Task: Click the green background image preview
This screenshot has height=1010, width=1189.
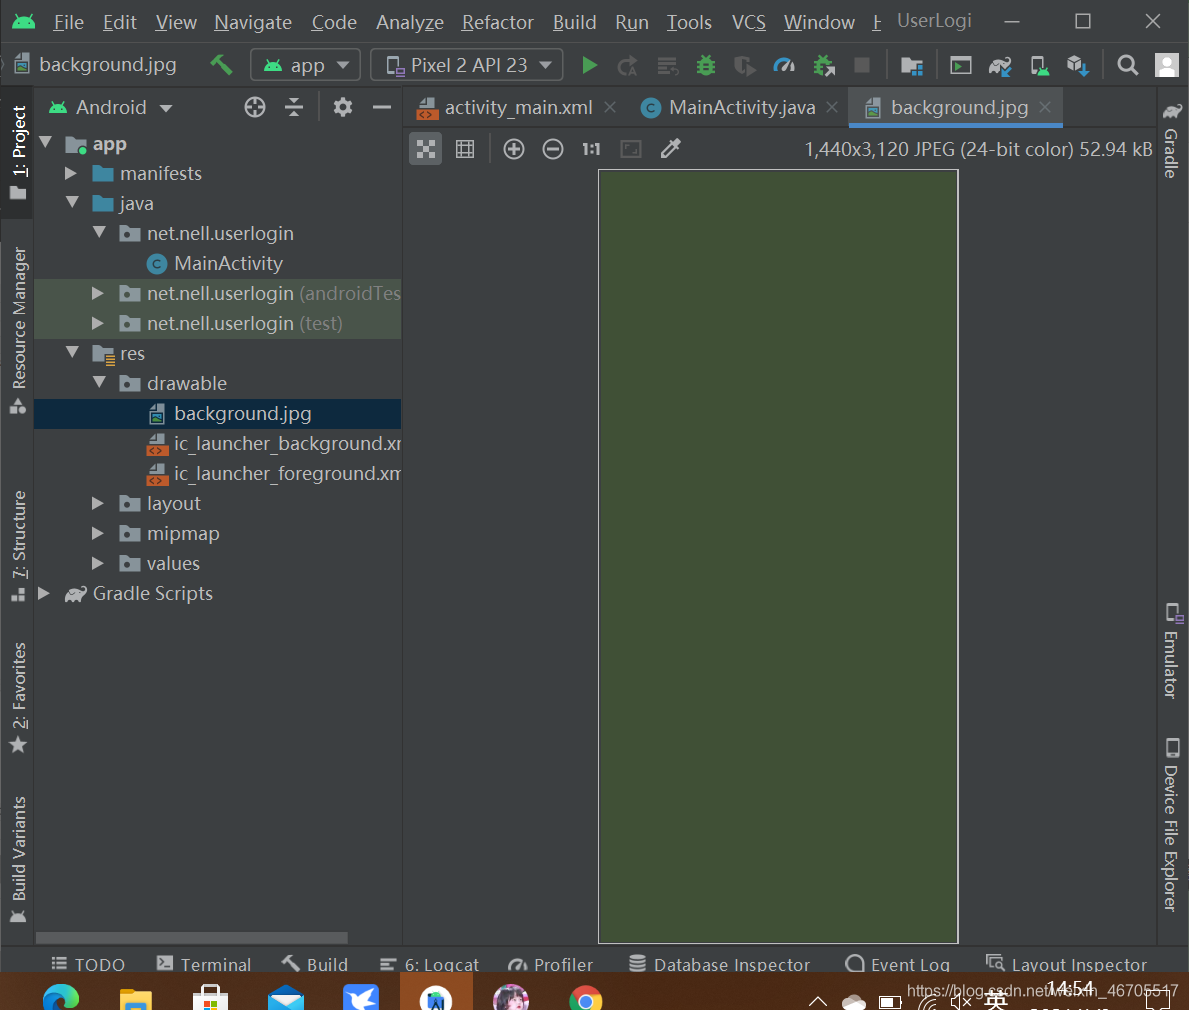Action: pyautogui.click(x=778, y=557)
